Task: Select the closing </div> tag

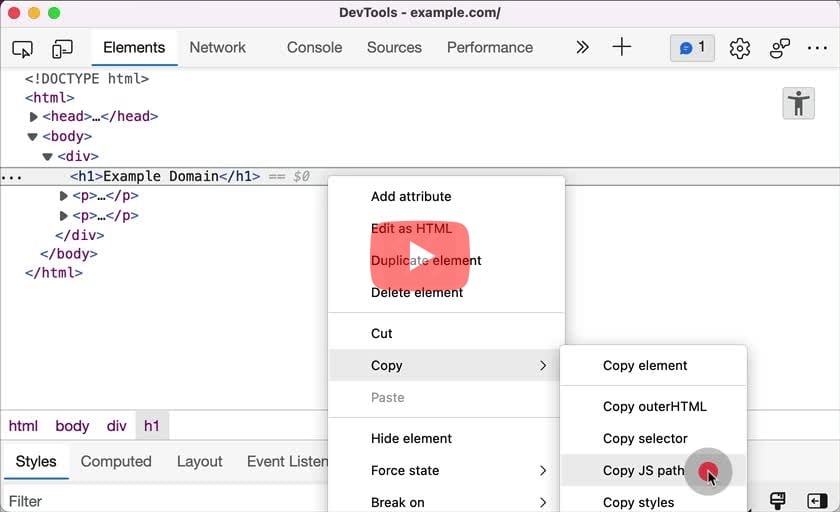Action: tap(80, 236)
